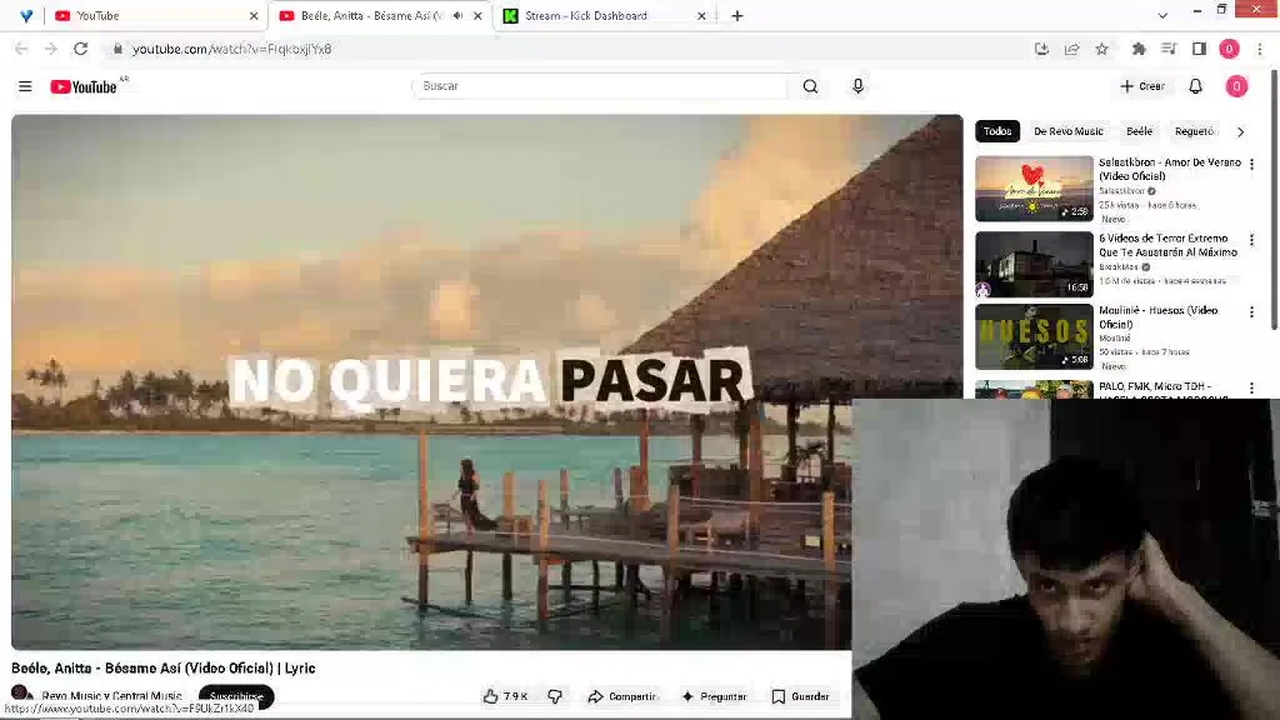Open Salastkbron - Amor De Verano title
Viewport: 1280px width, 720px height.
(1169, 169)
